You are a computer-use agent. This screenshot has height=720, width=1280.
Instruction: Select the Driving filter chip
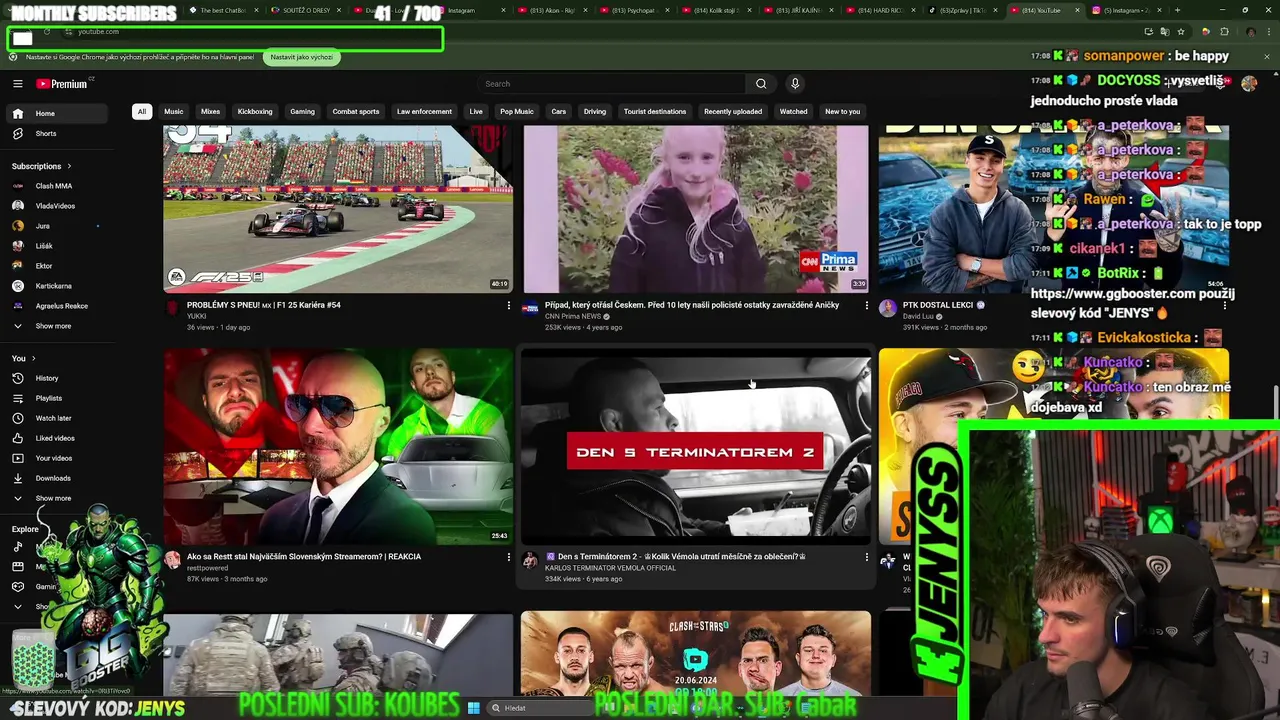[x=595, y=112]
